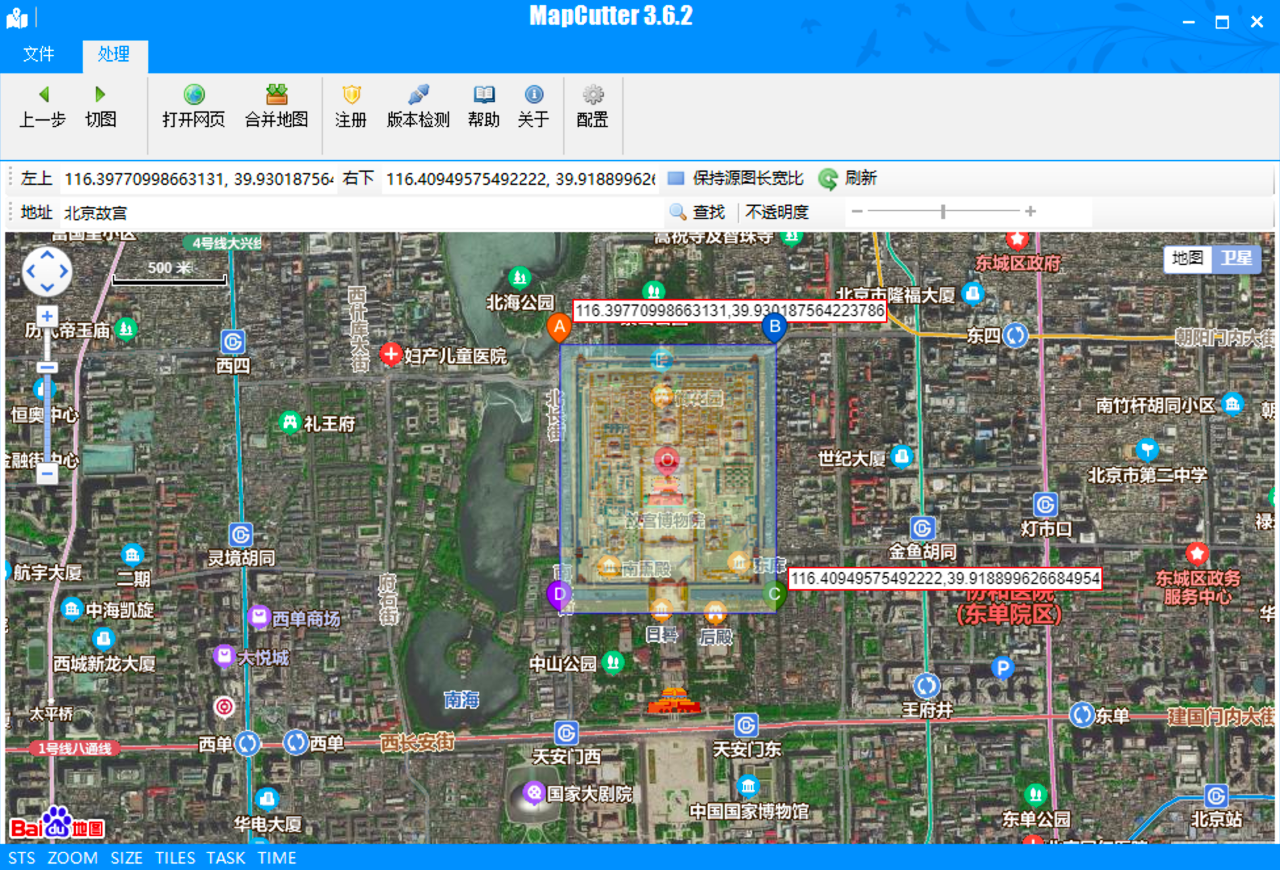Launch the 合并地图 merge map tool
Image resolution: width=1280 pixels, height=870 pixels.
pyautogui.click(x=277, y=107)
